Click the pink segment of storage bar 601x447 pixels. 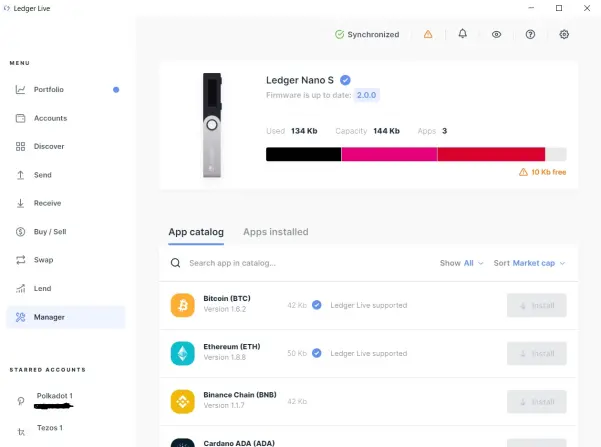[389, 154]
